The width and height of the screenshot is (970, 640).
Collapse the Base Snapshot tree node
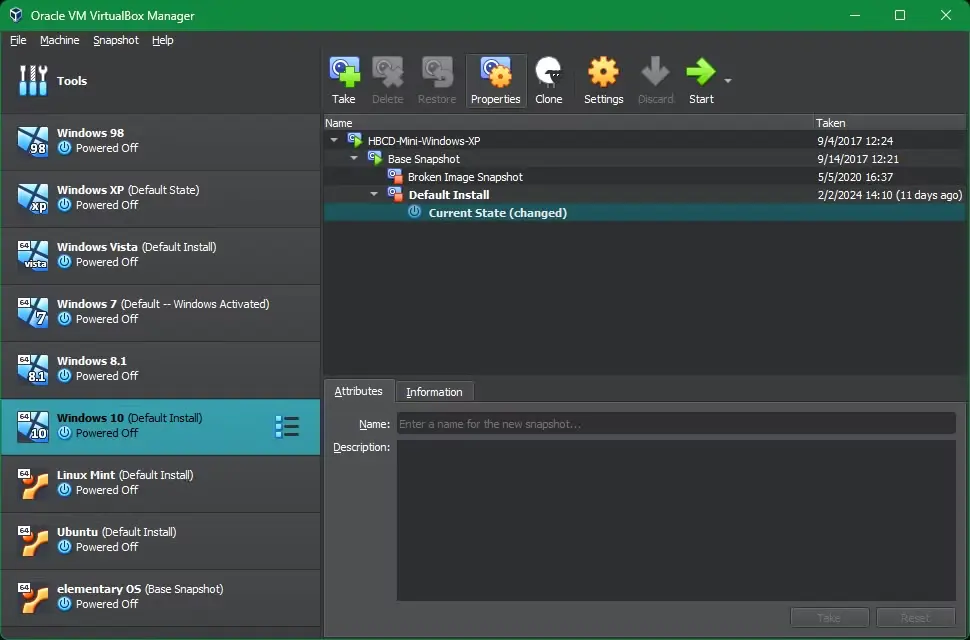click(x=354, y=158)
